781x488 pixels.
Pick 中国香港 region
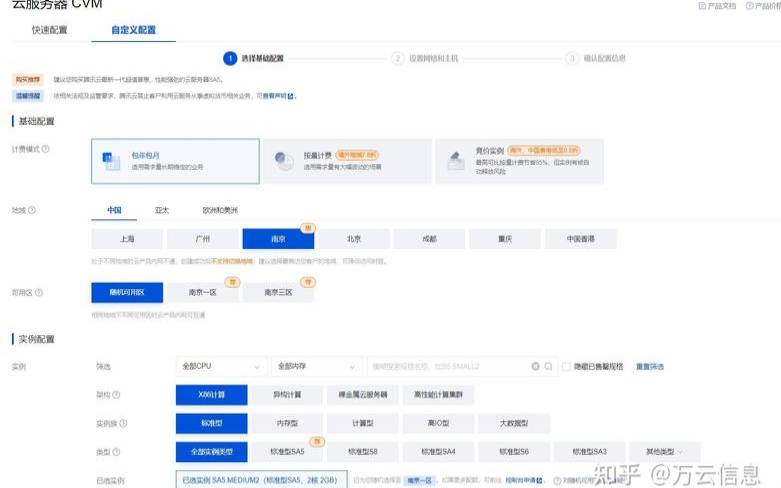(x=581, y=239)
